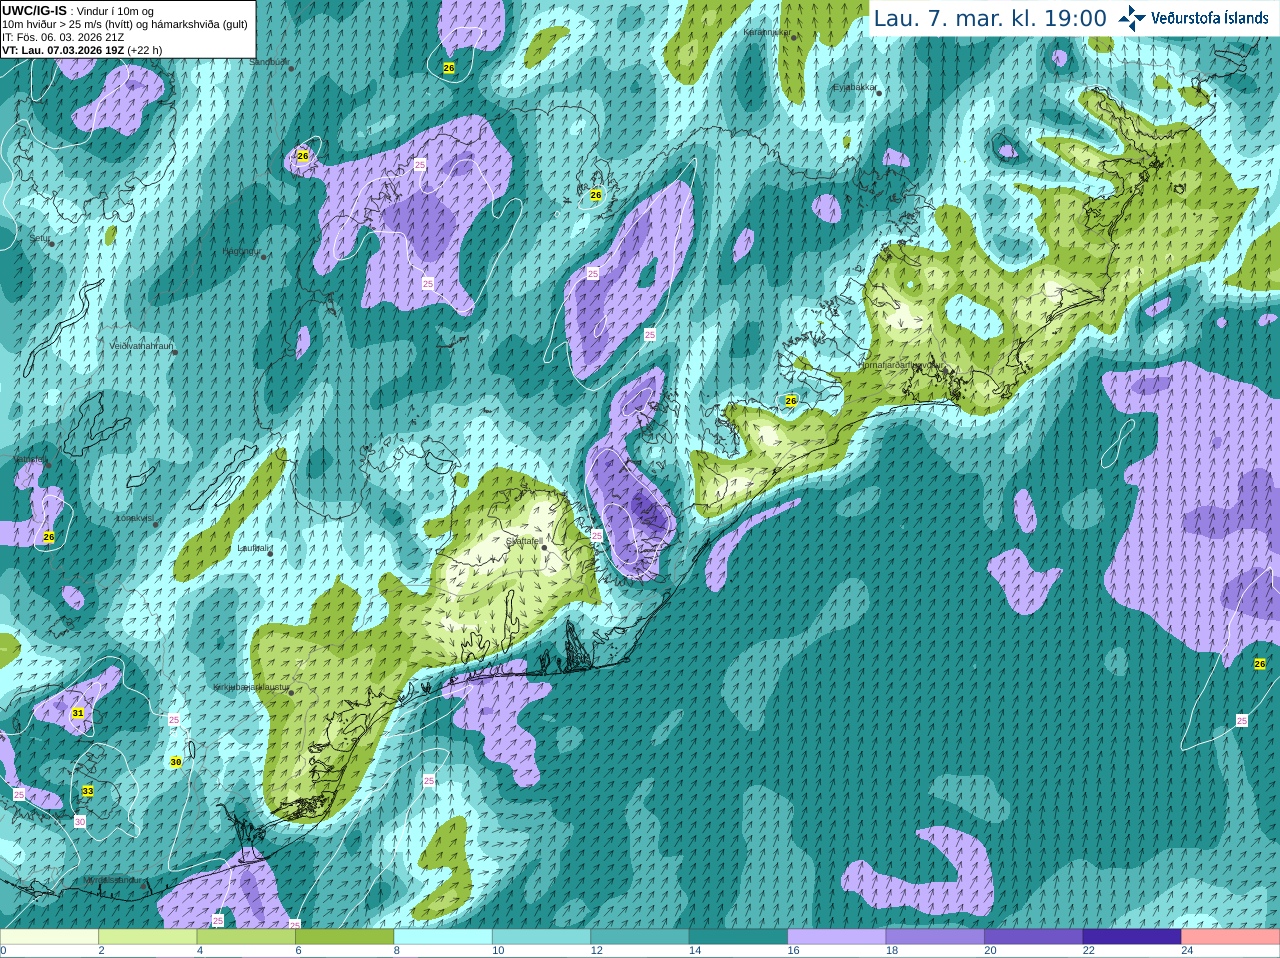Click the Hágöngur place label
This screenshot has width=1280, height=958.
click(241, 251)
